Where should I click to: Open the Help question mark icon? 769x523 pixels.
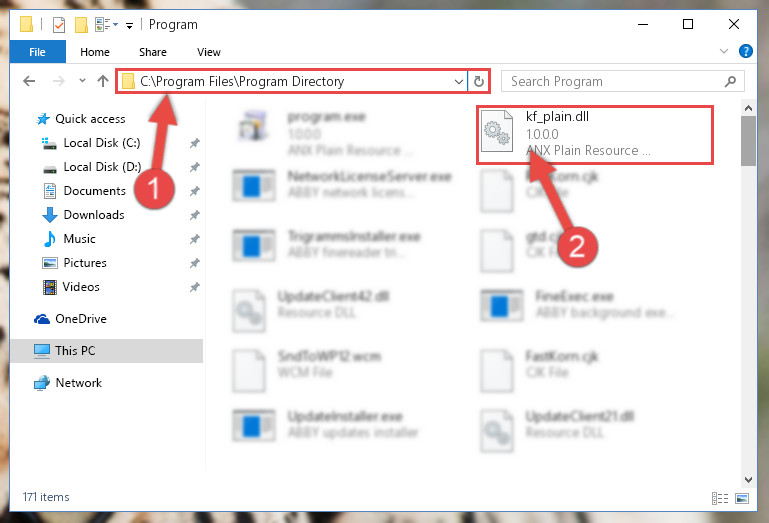(x=745, y=51)
